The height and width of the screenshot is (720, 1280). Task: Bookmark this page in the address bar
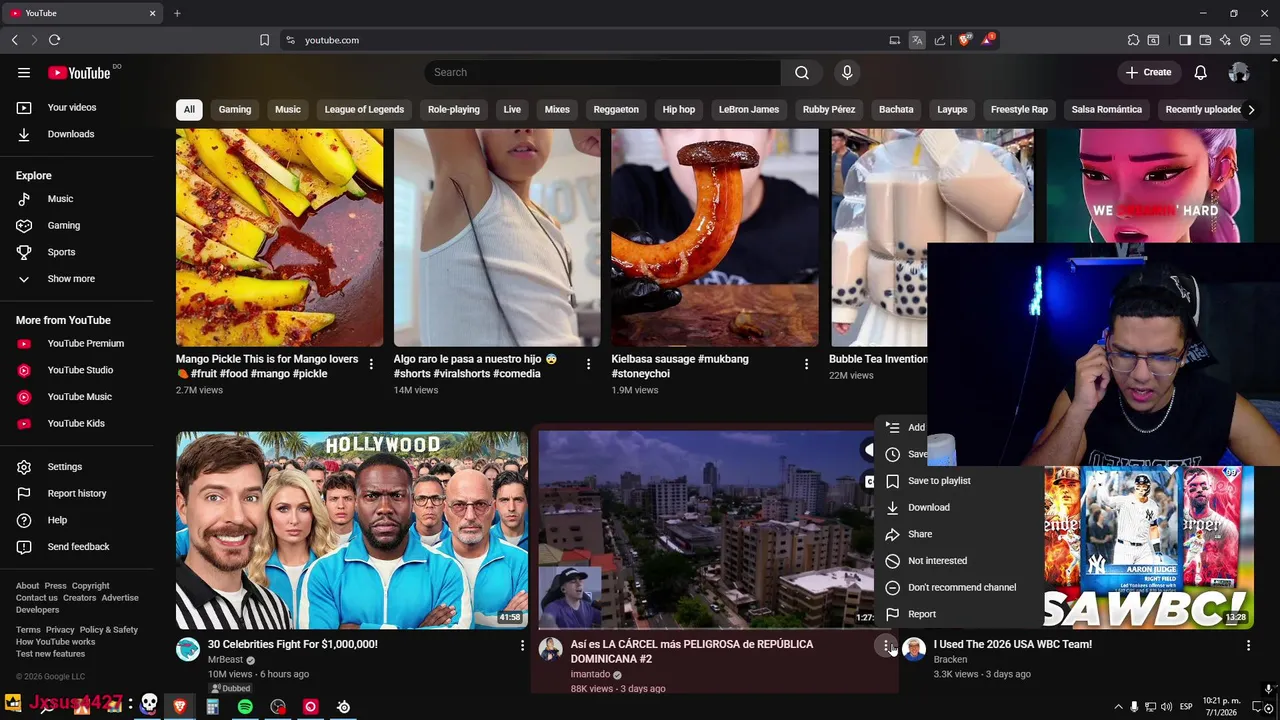[264, 40]
